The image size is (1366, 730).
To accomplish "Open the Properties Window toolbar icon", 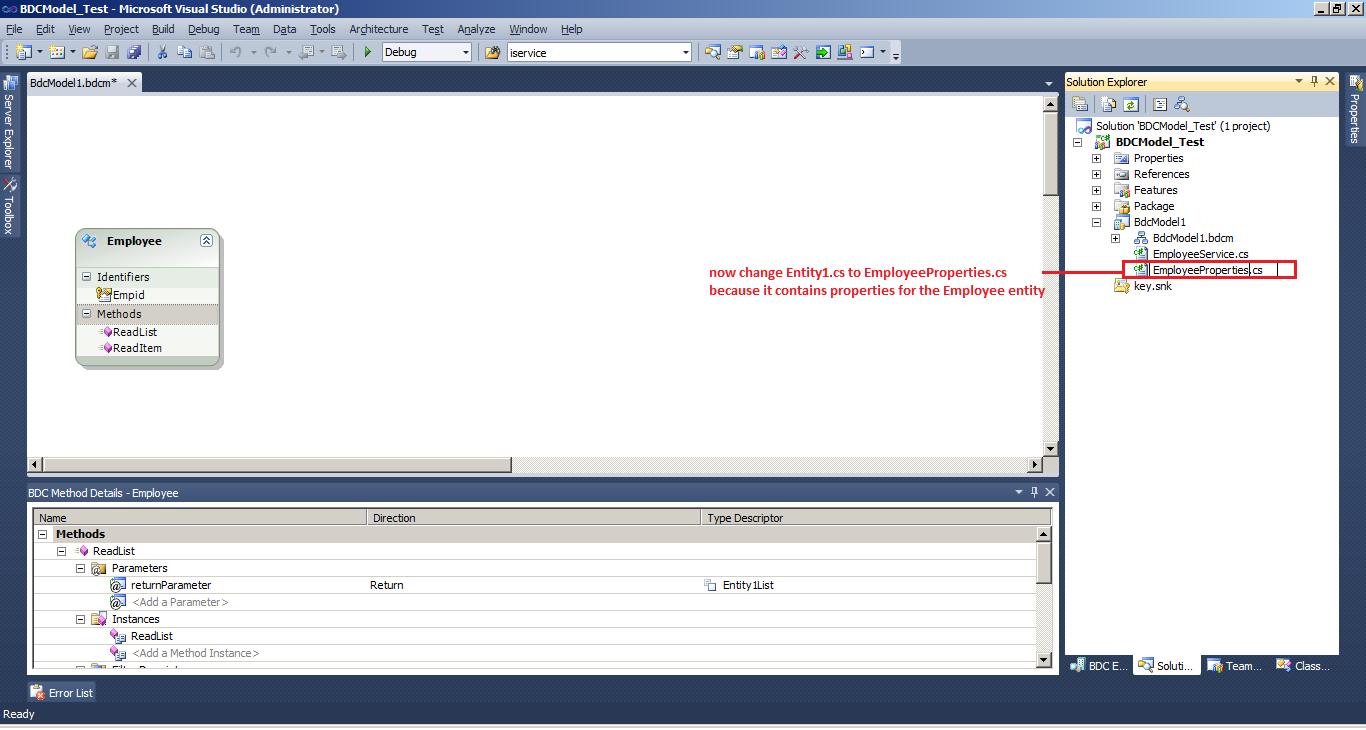I will click(735, 52).
